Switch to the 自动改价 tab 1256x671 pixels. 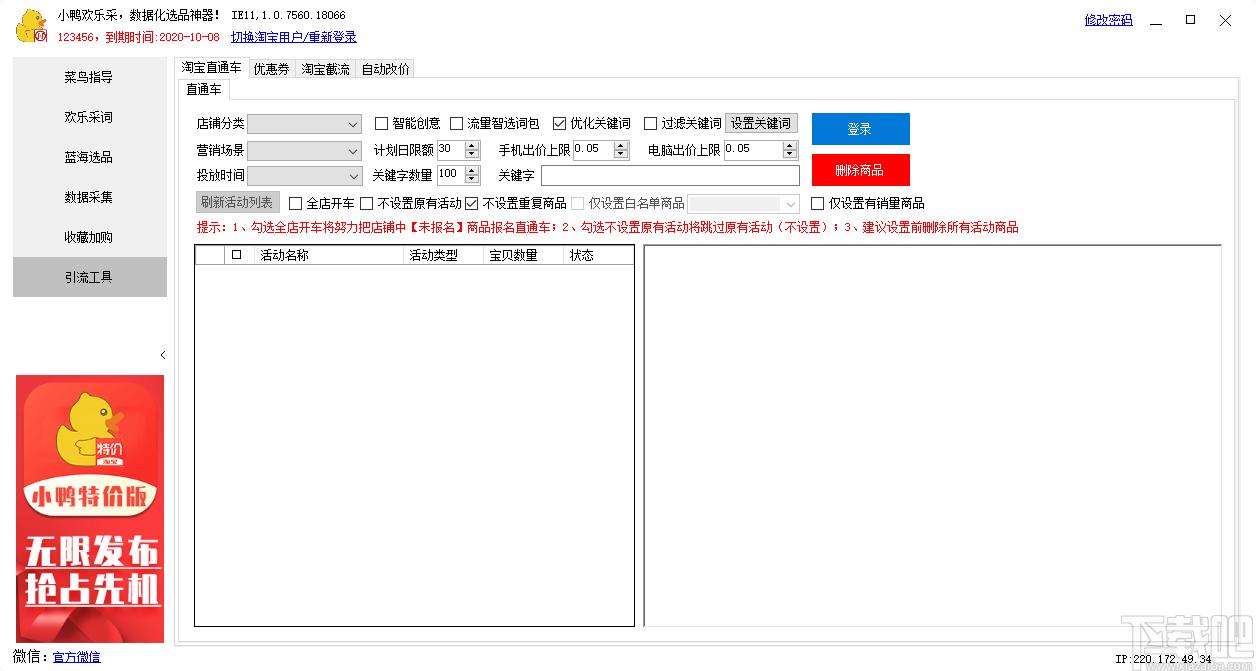coord(385,69)
